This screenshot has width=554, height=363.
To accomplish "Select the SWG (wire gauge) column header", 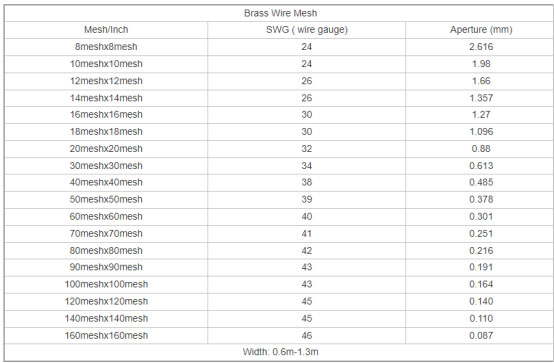I will click(x=307, y=30).
